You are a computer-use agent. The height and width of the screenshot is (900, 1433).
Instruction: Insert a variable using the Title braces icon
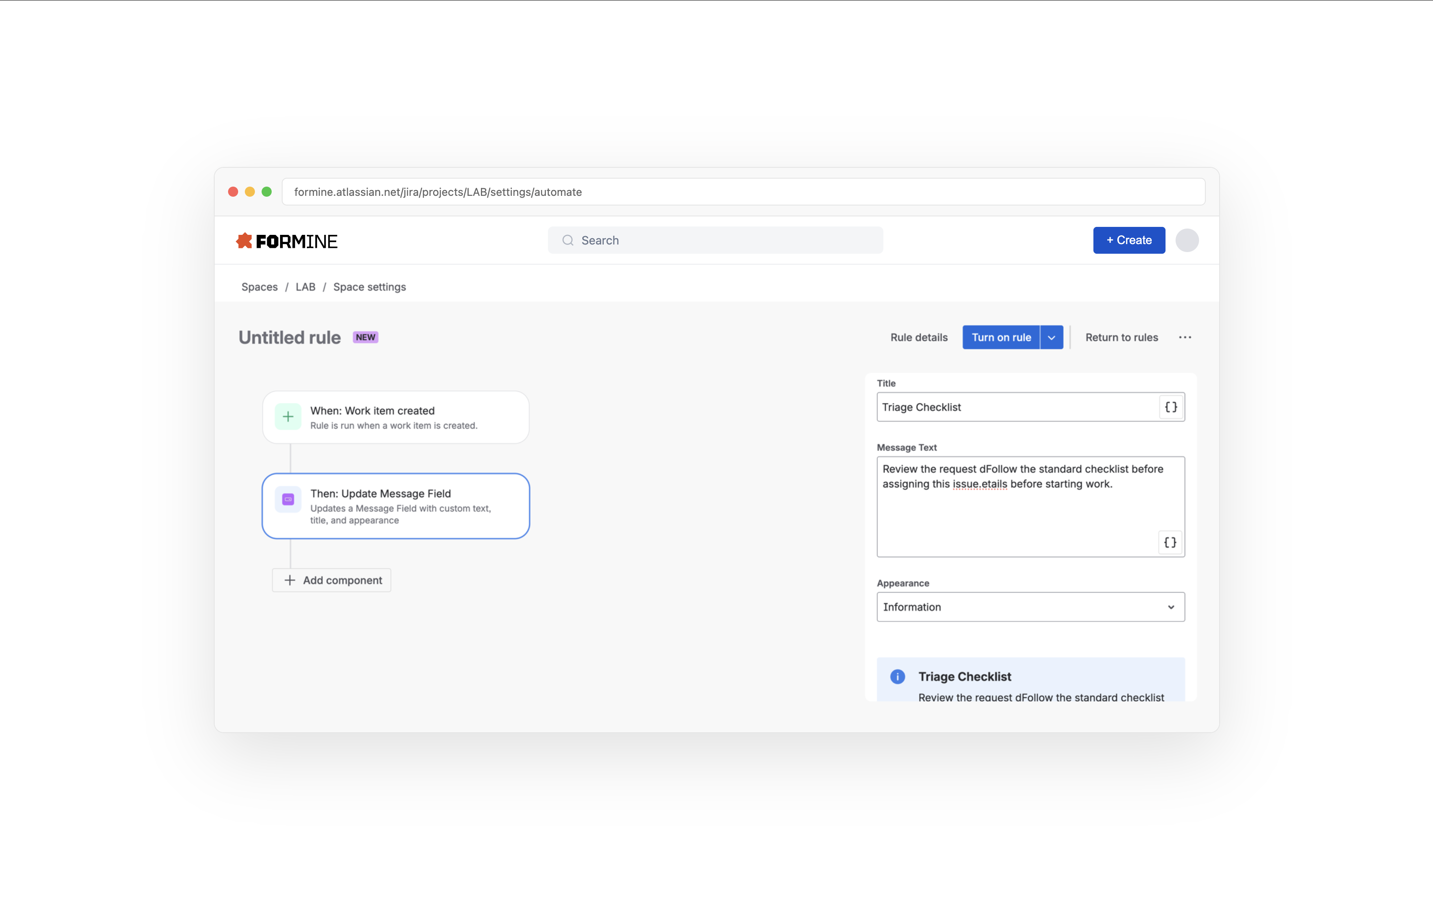point(1170,406)
